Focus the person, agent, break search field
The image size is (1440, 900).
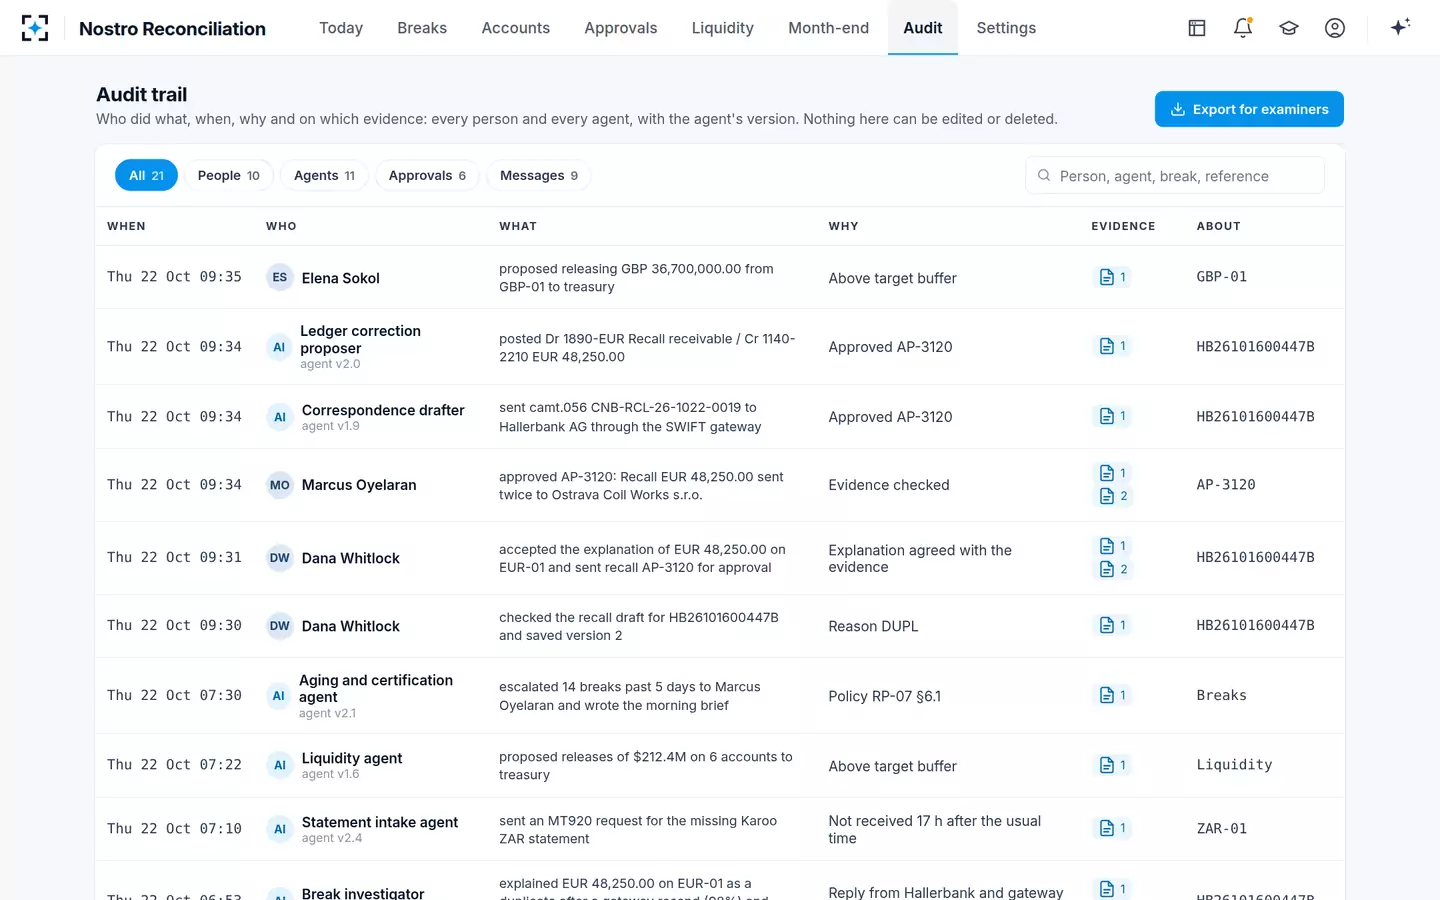coord(1175,176)
